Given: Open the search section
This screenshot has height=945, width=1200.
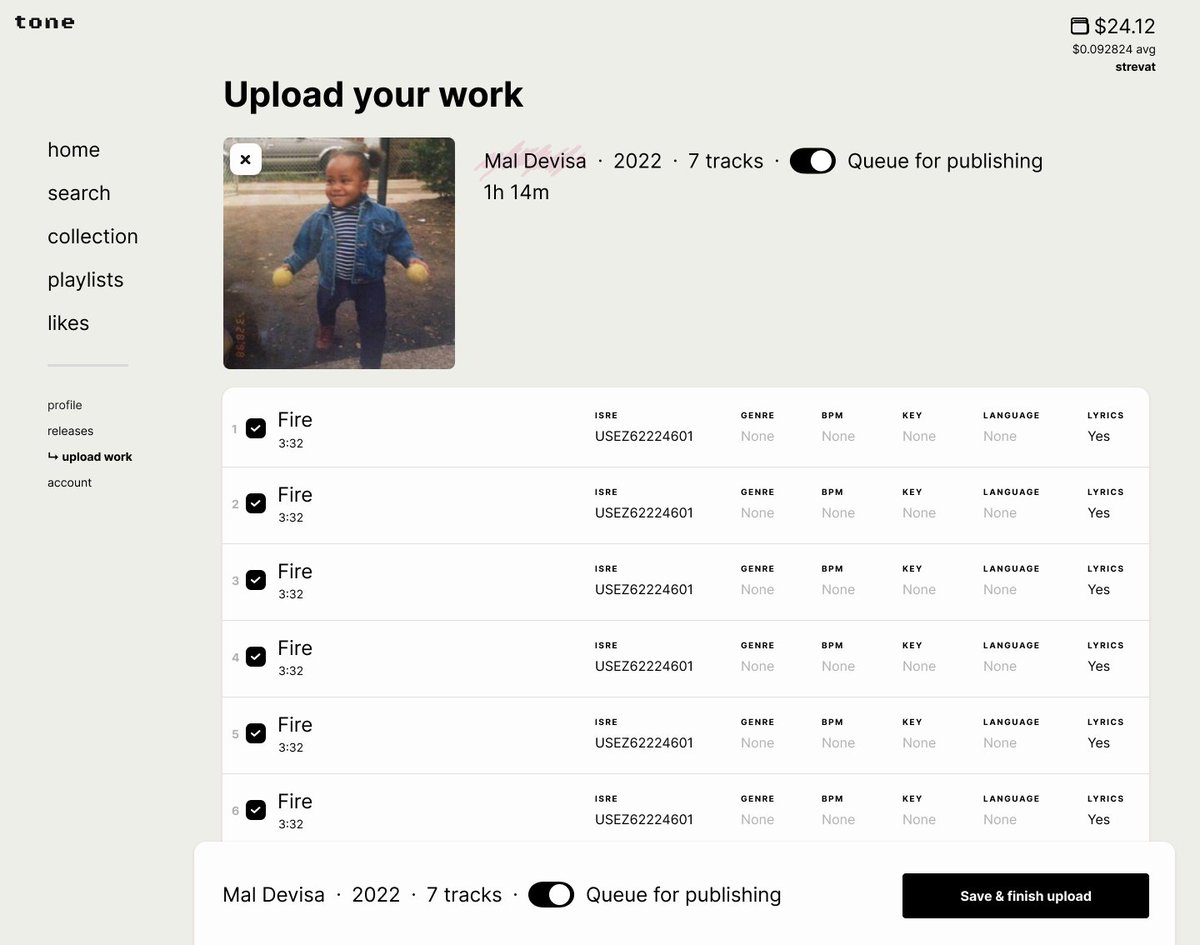Looking at the screenshot, I should pos(79,193).
